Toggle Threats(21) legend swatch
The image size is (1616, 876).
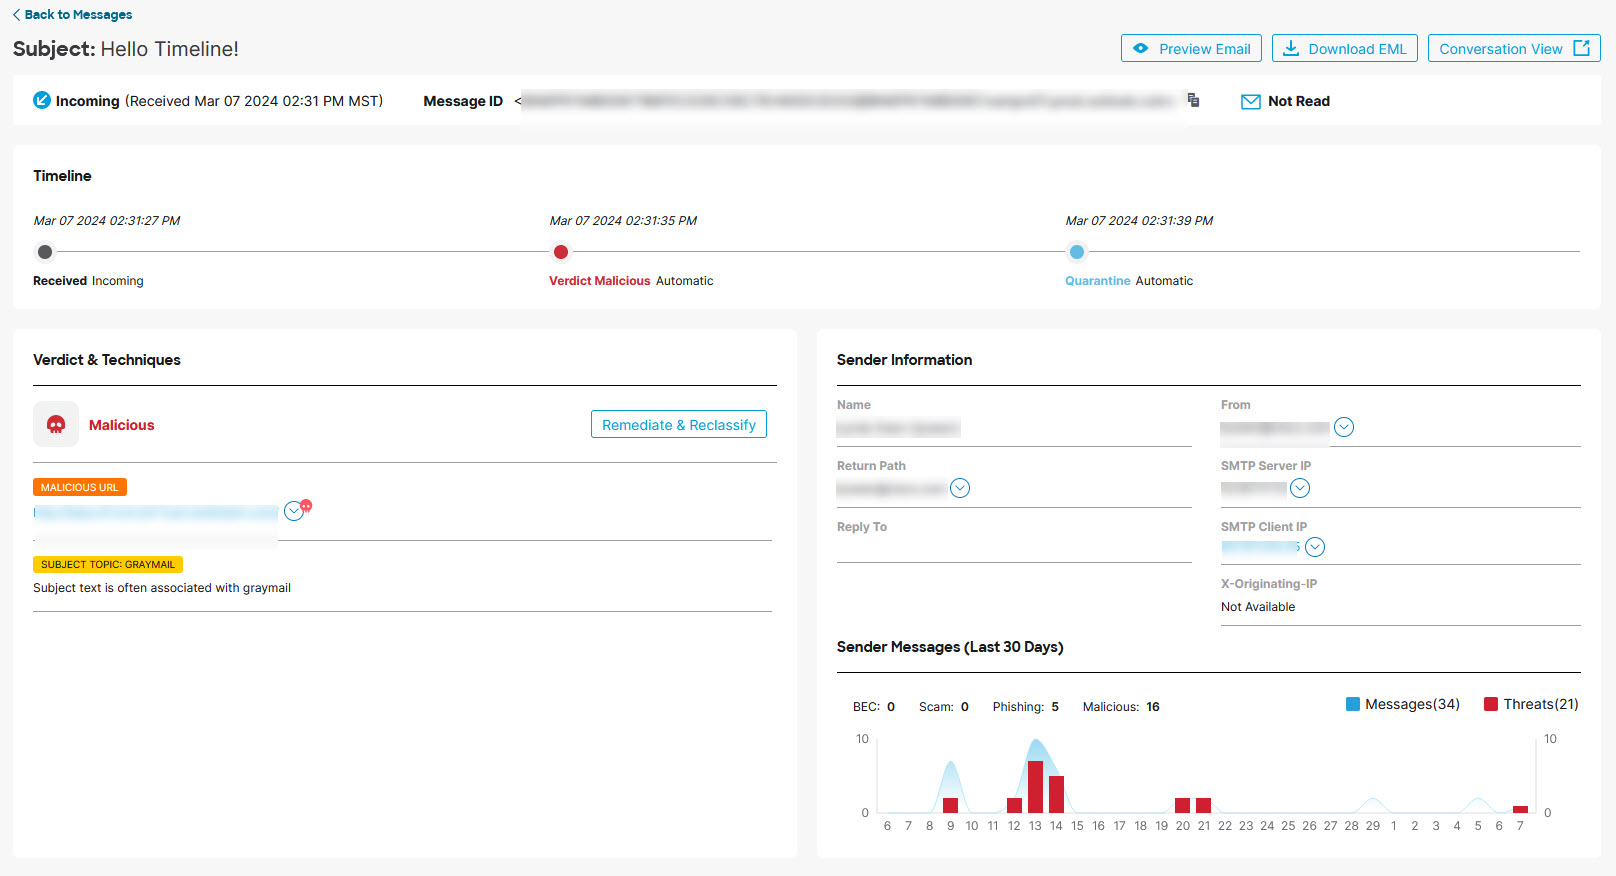[1491, 704]
